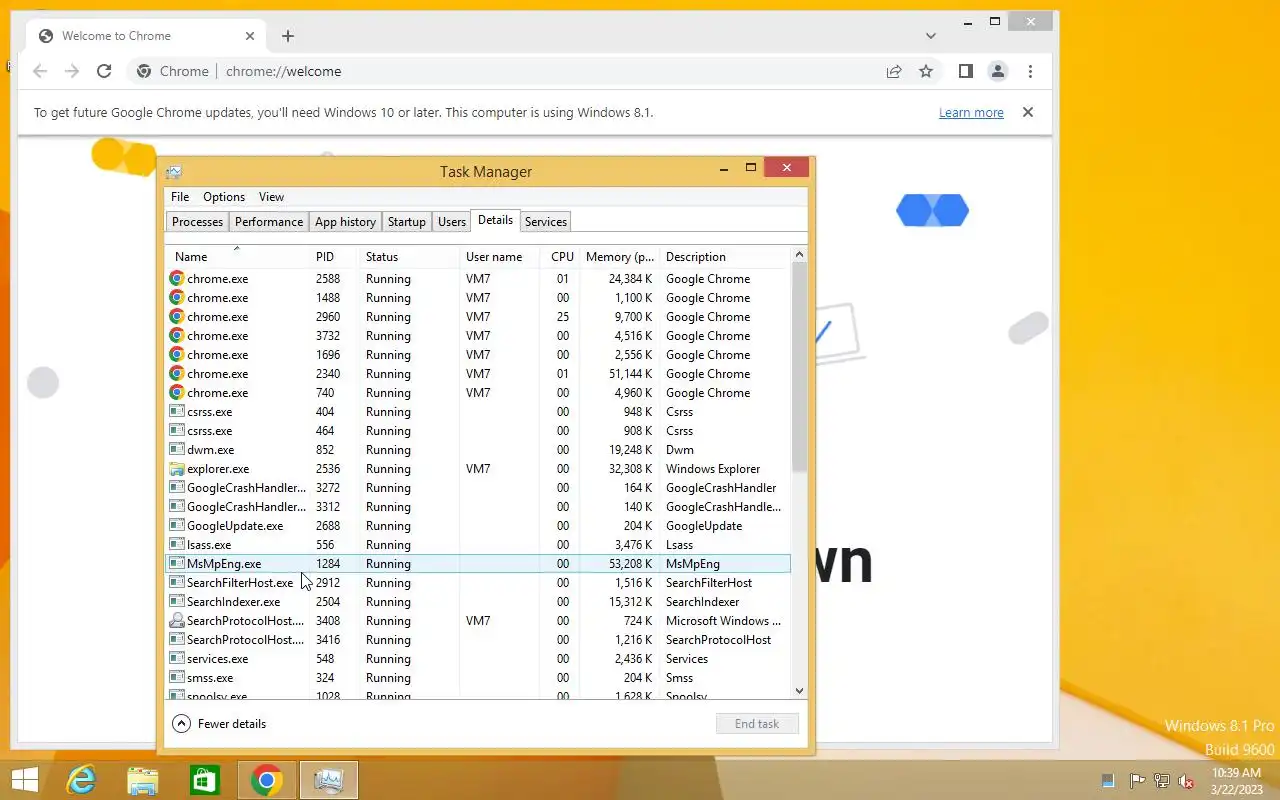Click the process list scroll down arrow
Image resolution: width=1280 pixels, height=800 pixels.
coord(799,690)
